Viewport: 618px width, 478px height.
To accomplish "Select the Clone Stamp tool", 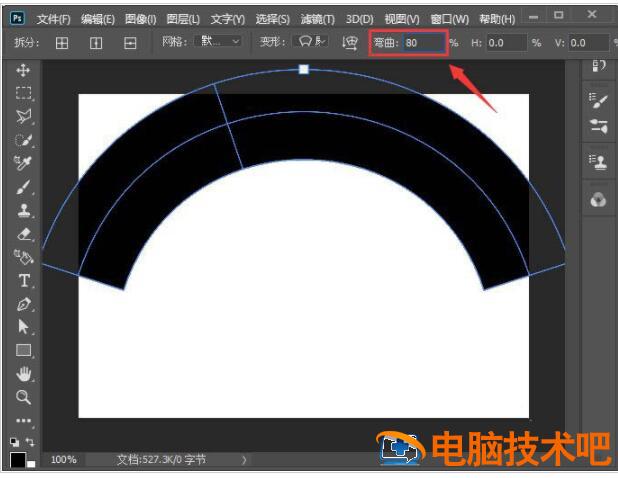I will coord(24,210).
